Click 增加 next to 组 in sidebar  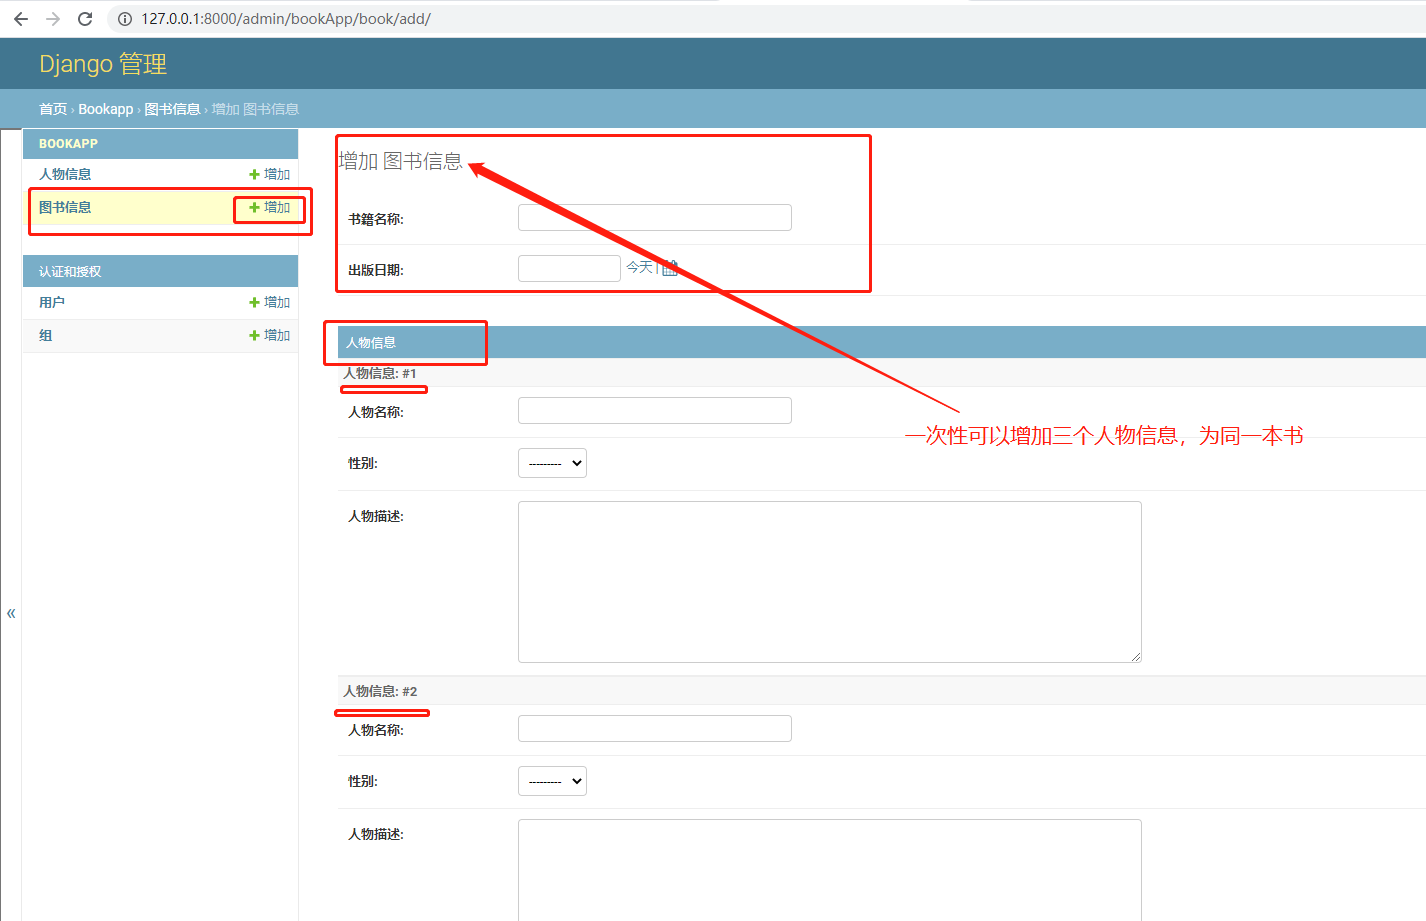coord(270,335)
